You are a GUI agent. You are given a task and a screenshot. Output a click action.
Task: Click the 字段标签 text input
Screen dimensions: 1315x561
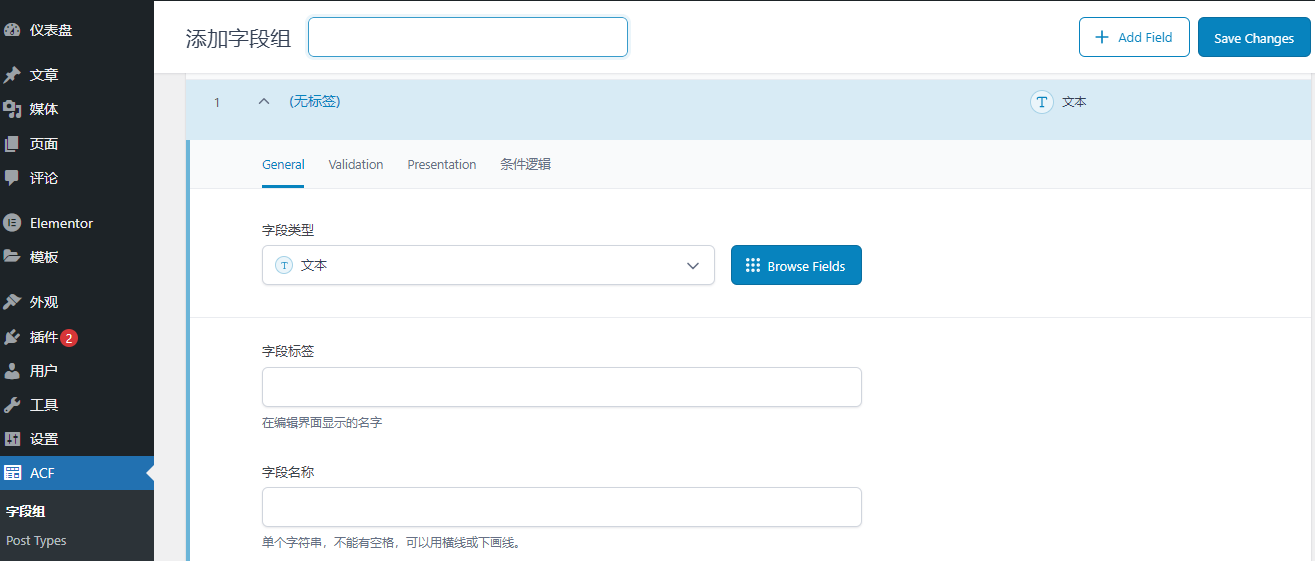pyautogui.click(x=561, y=387)
